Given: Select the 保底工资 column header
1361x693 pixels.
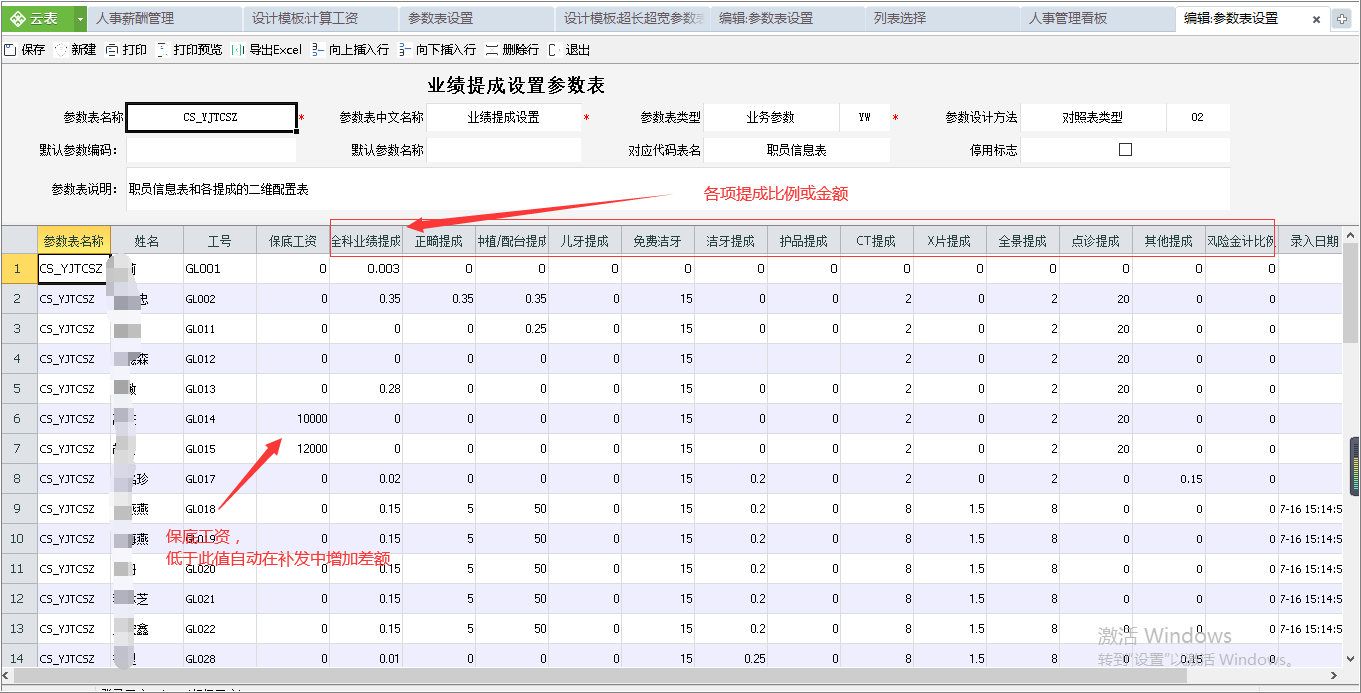Looking at the screenshot, I should [x=293, y=241].
